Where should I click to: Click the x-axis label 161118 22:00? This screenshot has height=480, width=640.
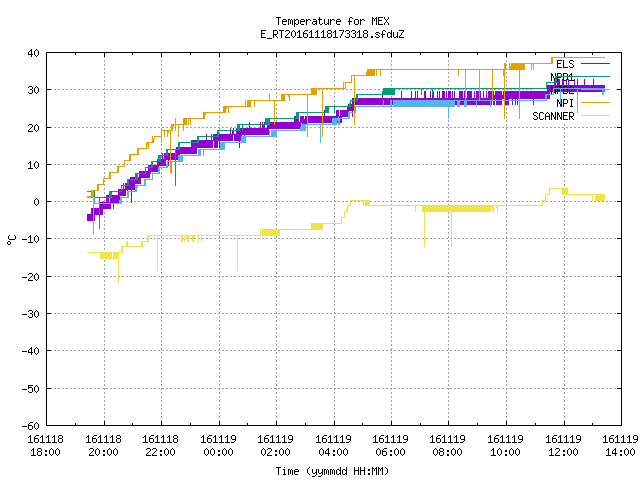coord(160,446)
